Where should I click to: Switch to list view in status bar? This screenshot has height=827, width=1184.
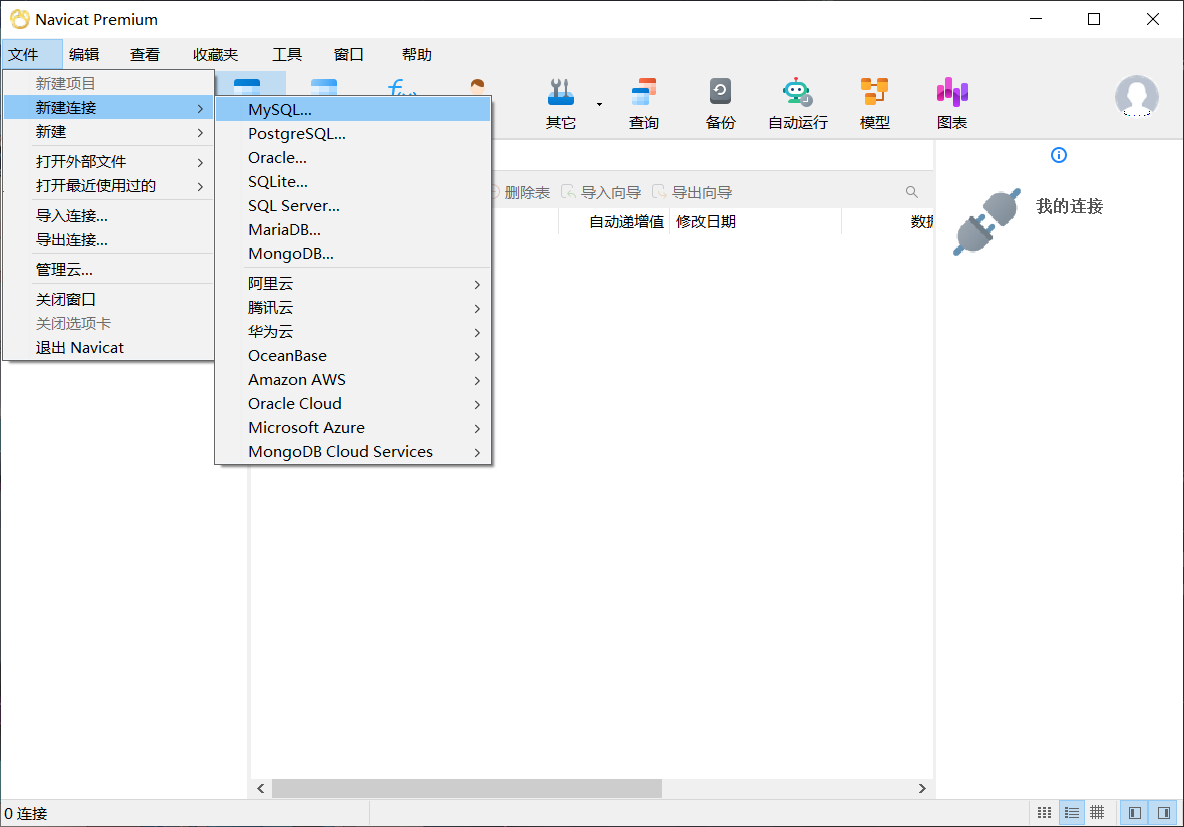click(1071, 813)
